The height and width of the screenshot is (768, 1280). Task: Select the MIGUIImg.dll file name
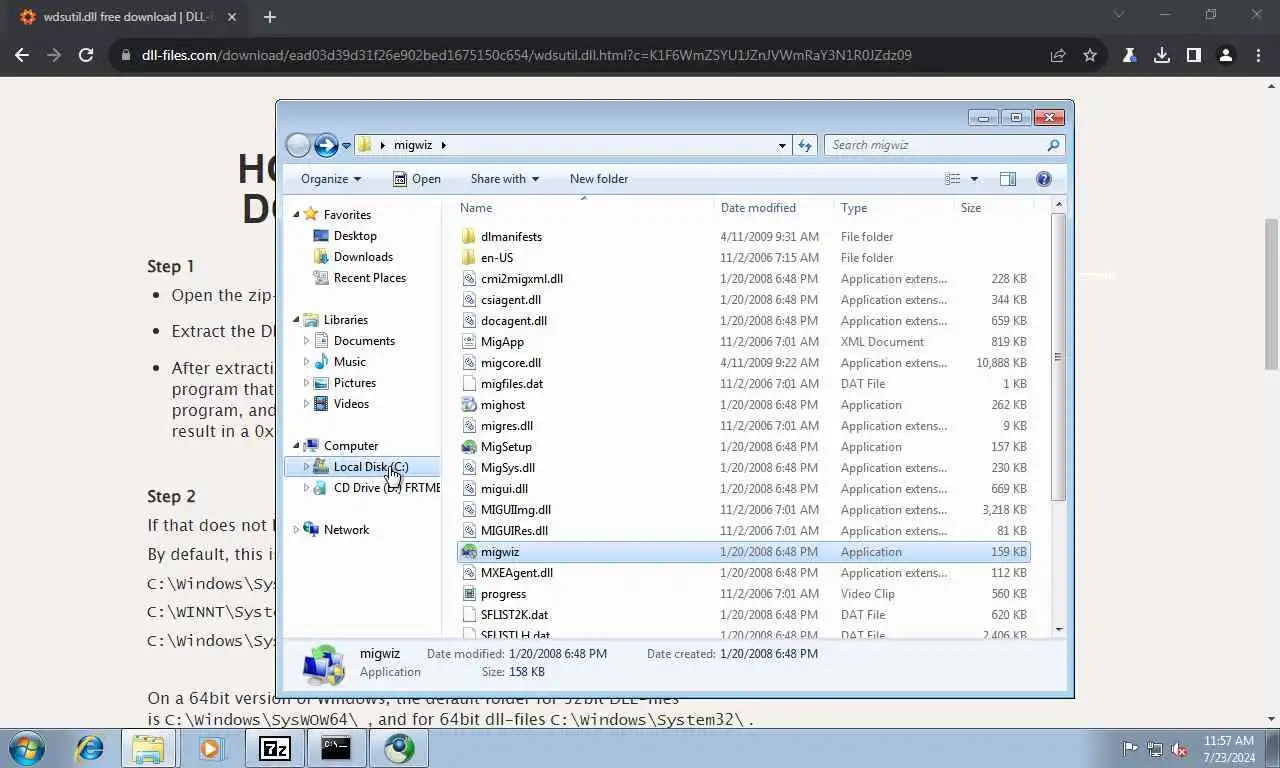point(516,510)
